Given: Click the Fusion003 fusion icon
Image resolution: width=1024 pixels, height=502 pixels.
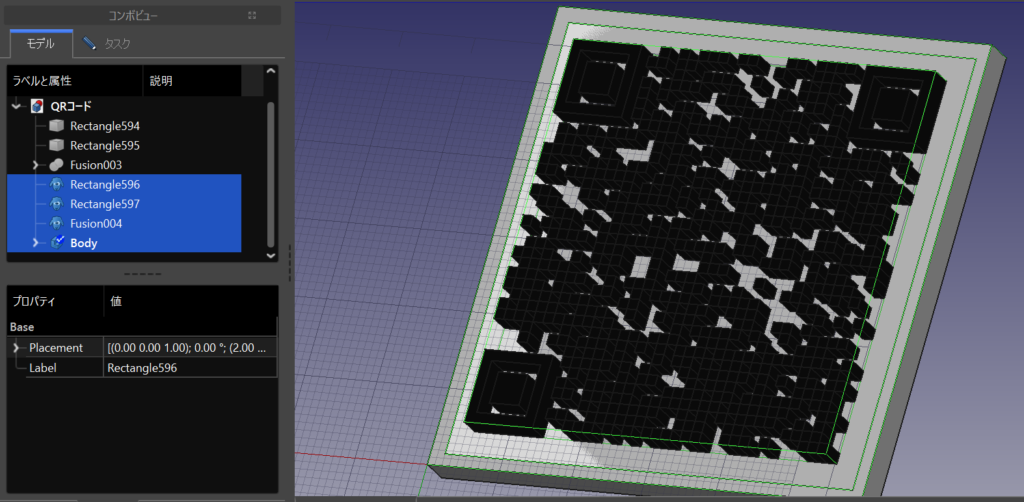Looking at the screenshot, I should [x=57, y=165].
